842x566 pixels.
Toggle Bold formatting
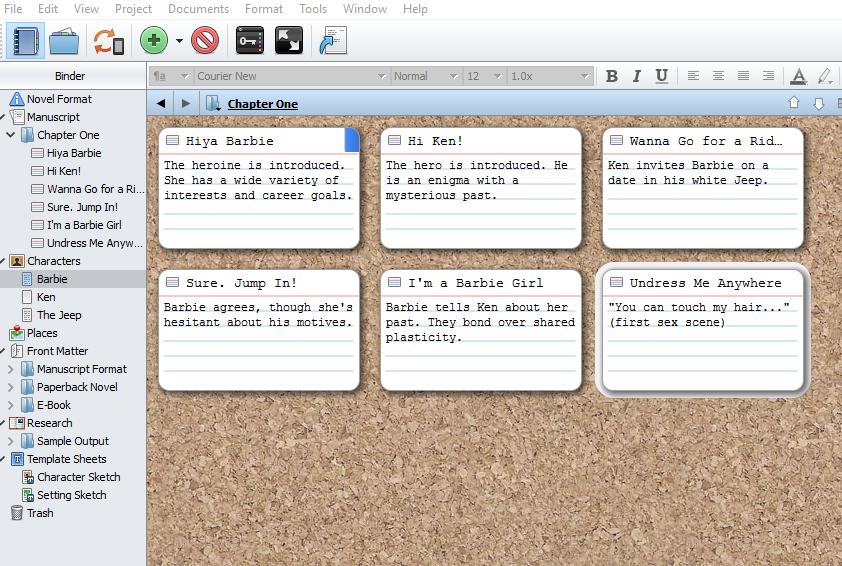(612, 76)
